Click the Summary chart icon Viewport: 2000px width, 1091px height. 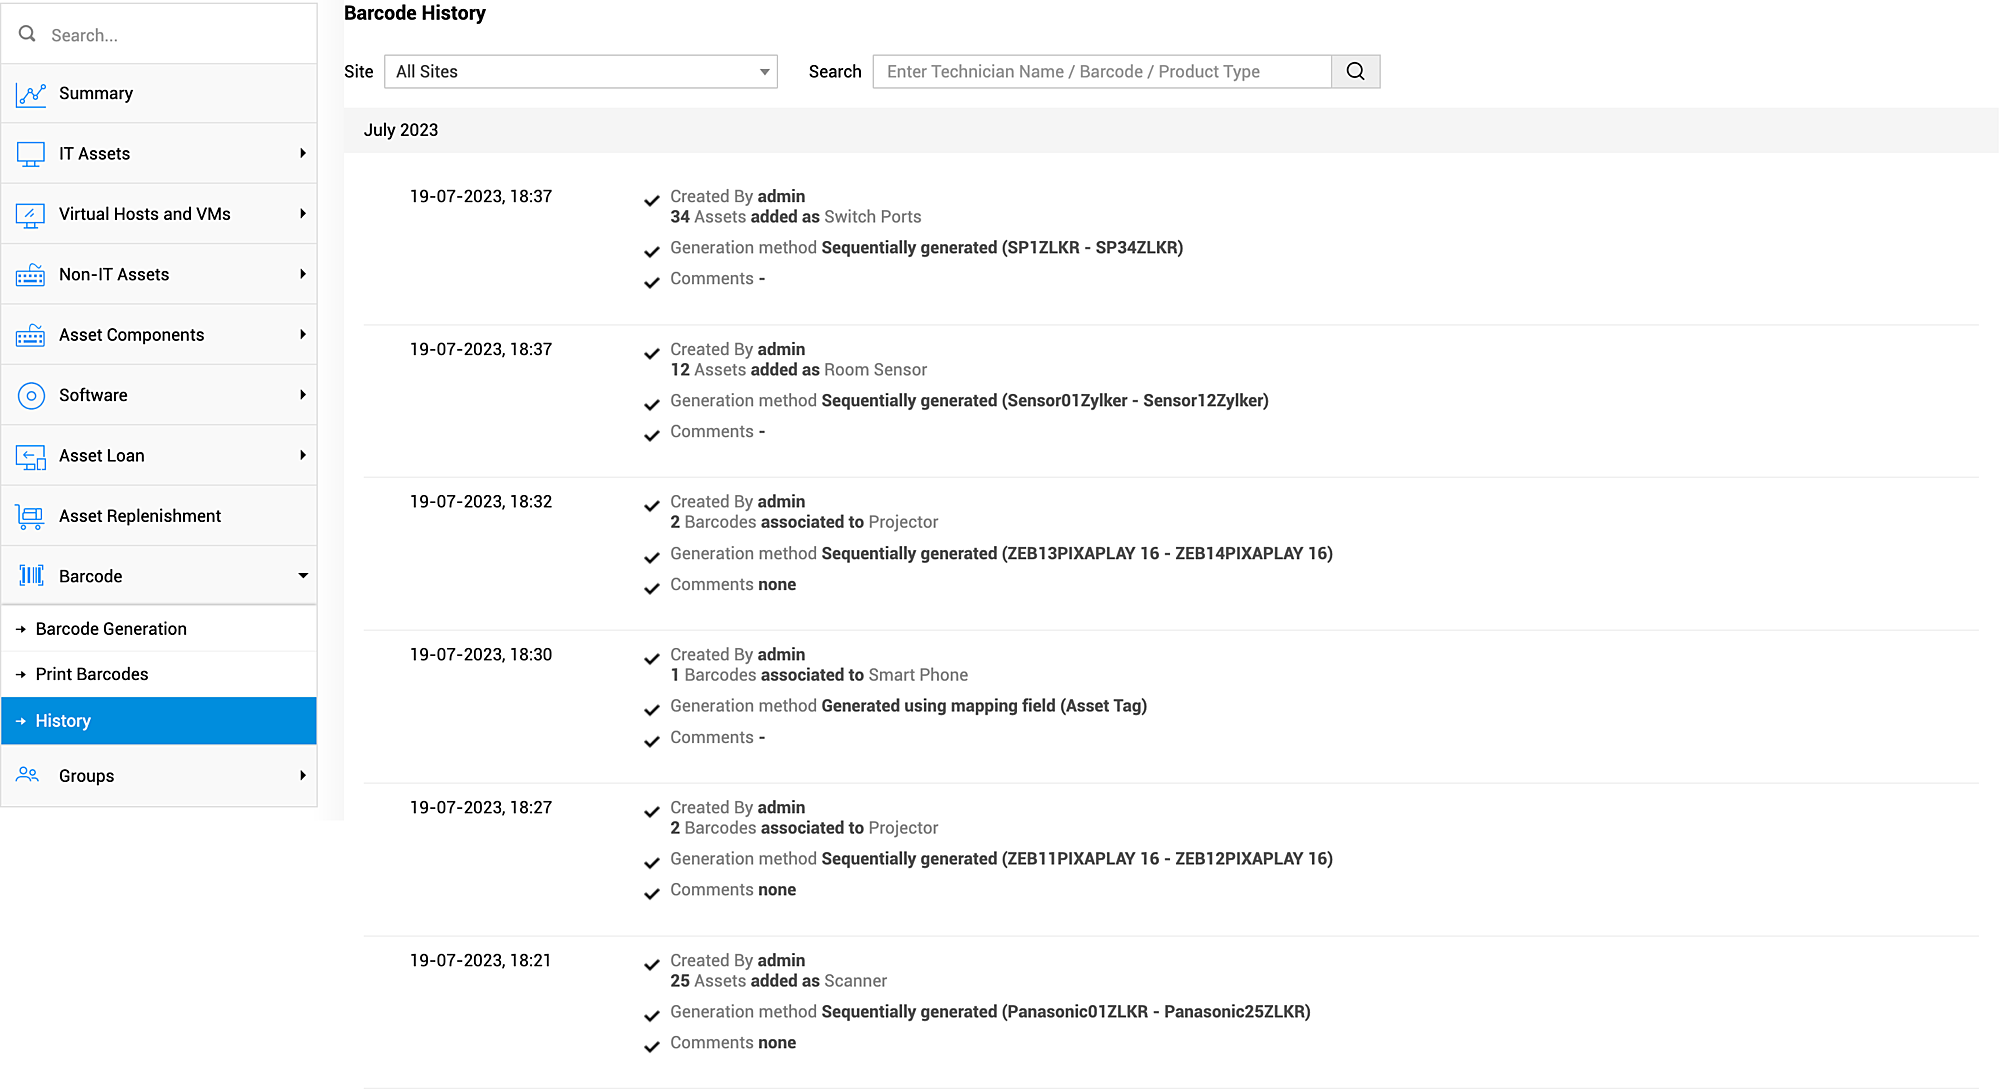click(x=31, y=94)
